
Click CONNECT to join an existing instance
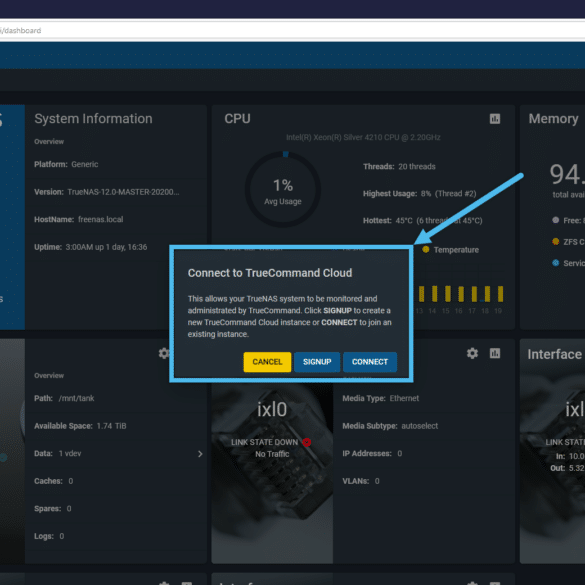click(370, 362)
